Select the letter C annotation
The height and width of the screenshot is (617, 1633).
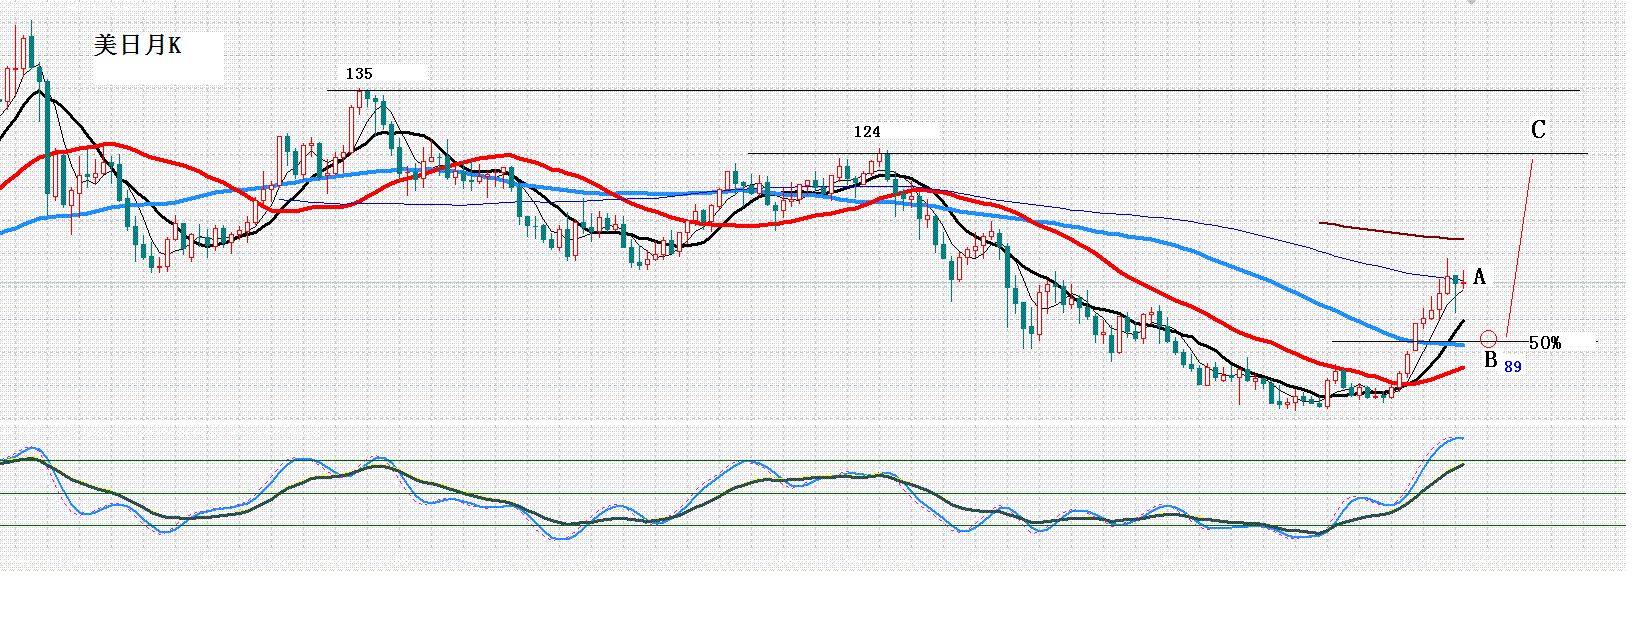(1538, 129)
